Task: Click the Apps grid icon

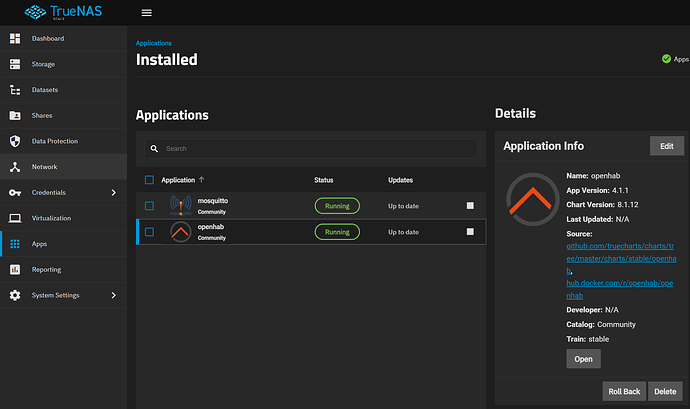Action: coord(15,244)
